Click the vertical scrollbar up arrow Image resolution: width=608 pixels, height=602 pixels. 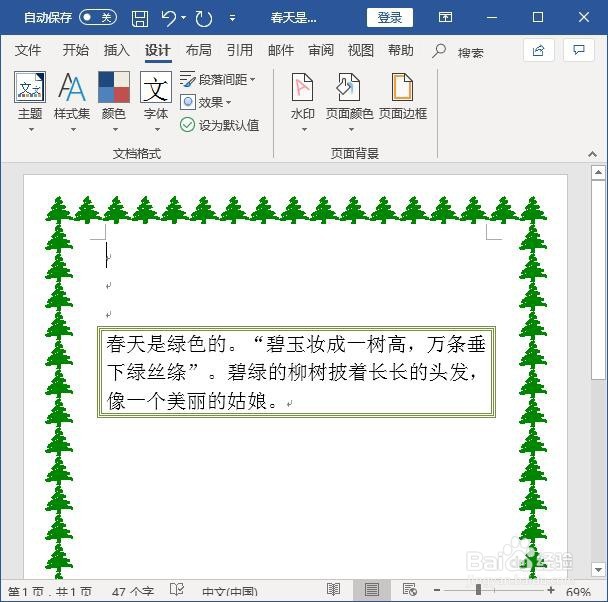598,172
